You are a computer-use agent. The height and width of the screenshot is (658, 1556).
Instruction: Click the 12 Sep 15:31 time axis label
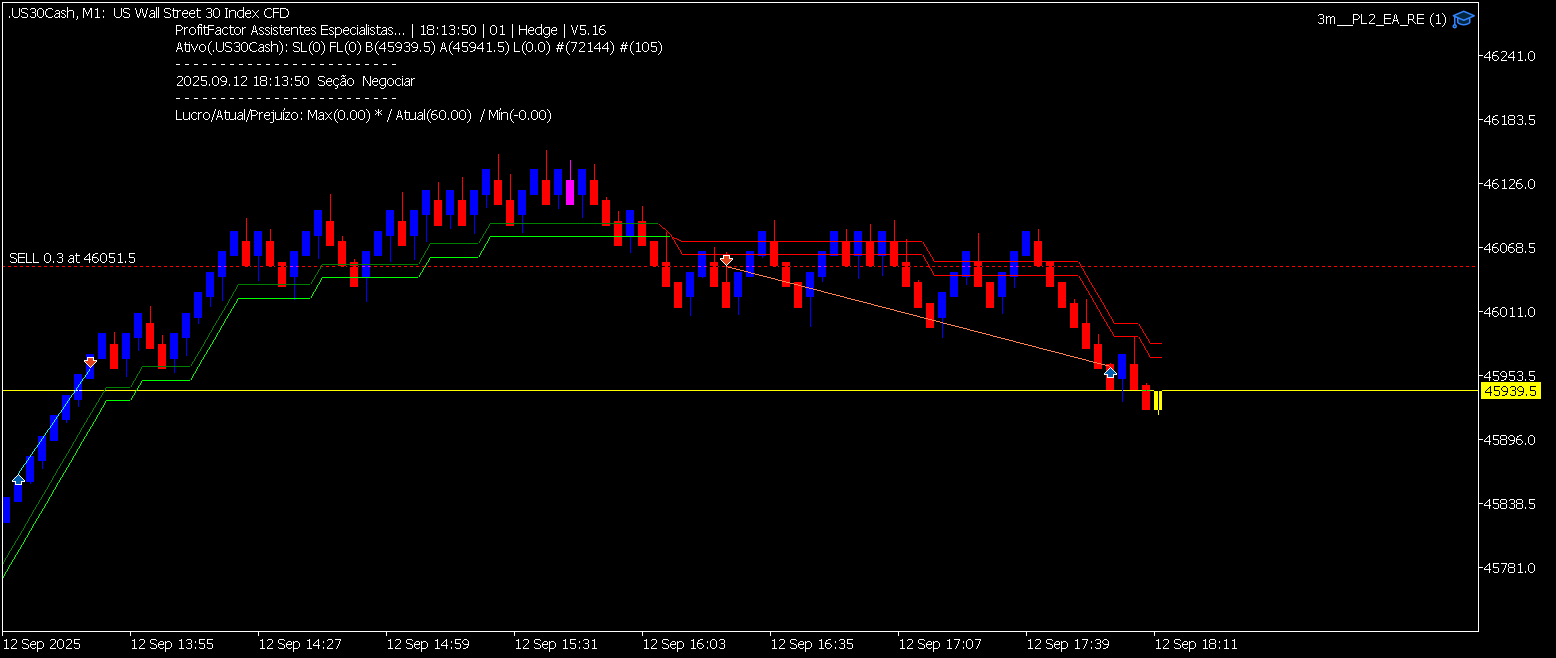coord(555,645)
